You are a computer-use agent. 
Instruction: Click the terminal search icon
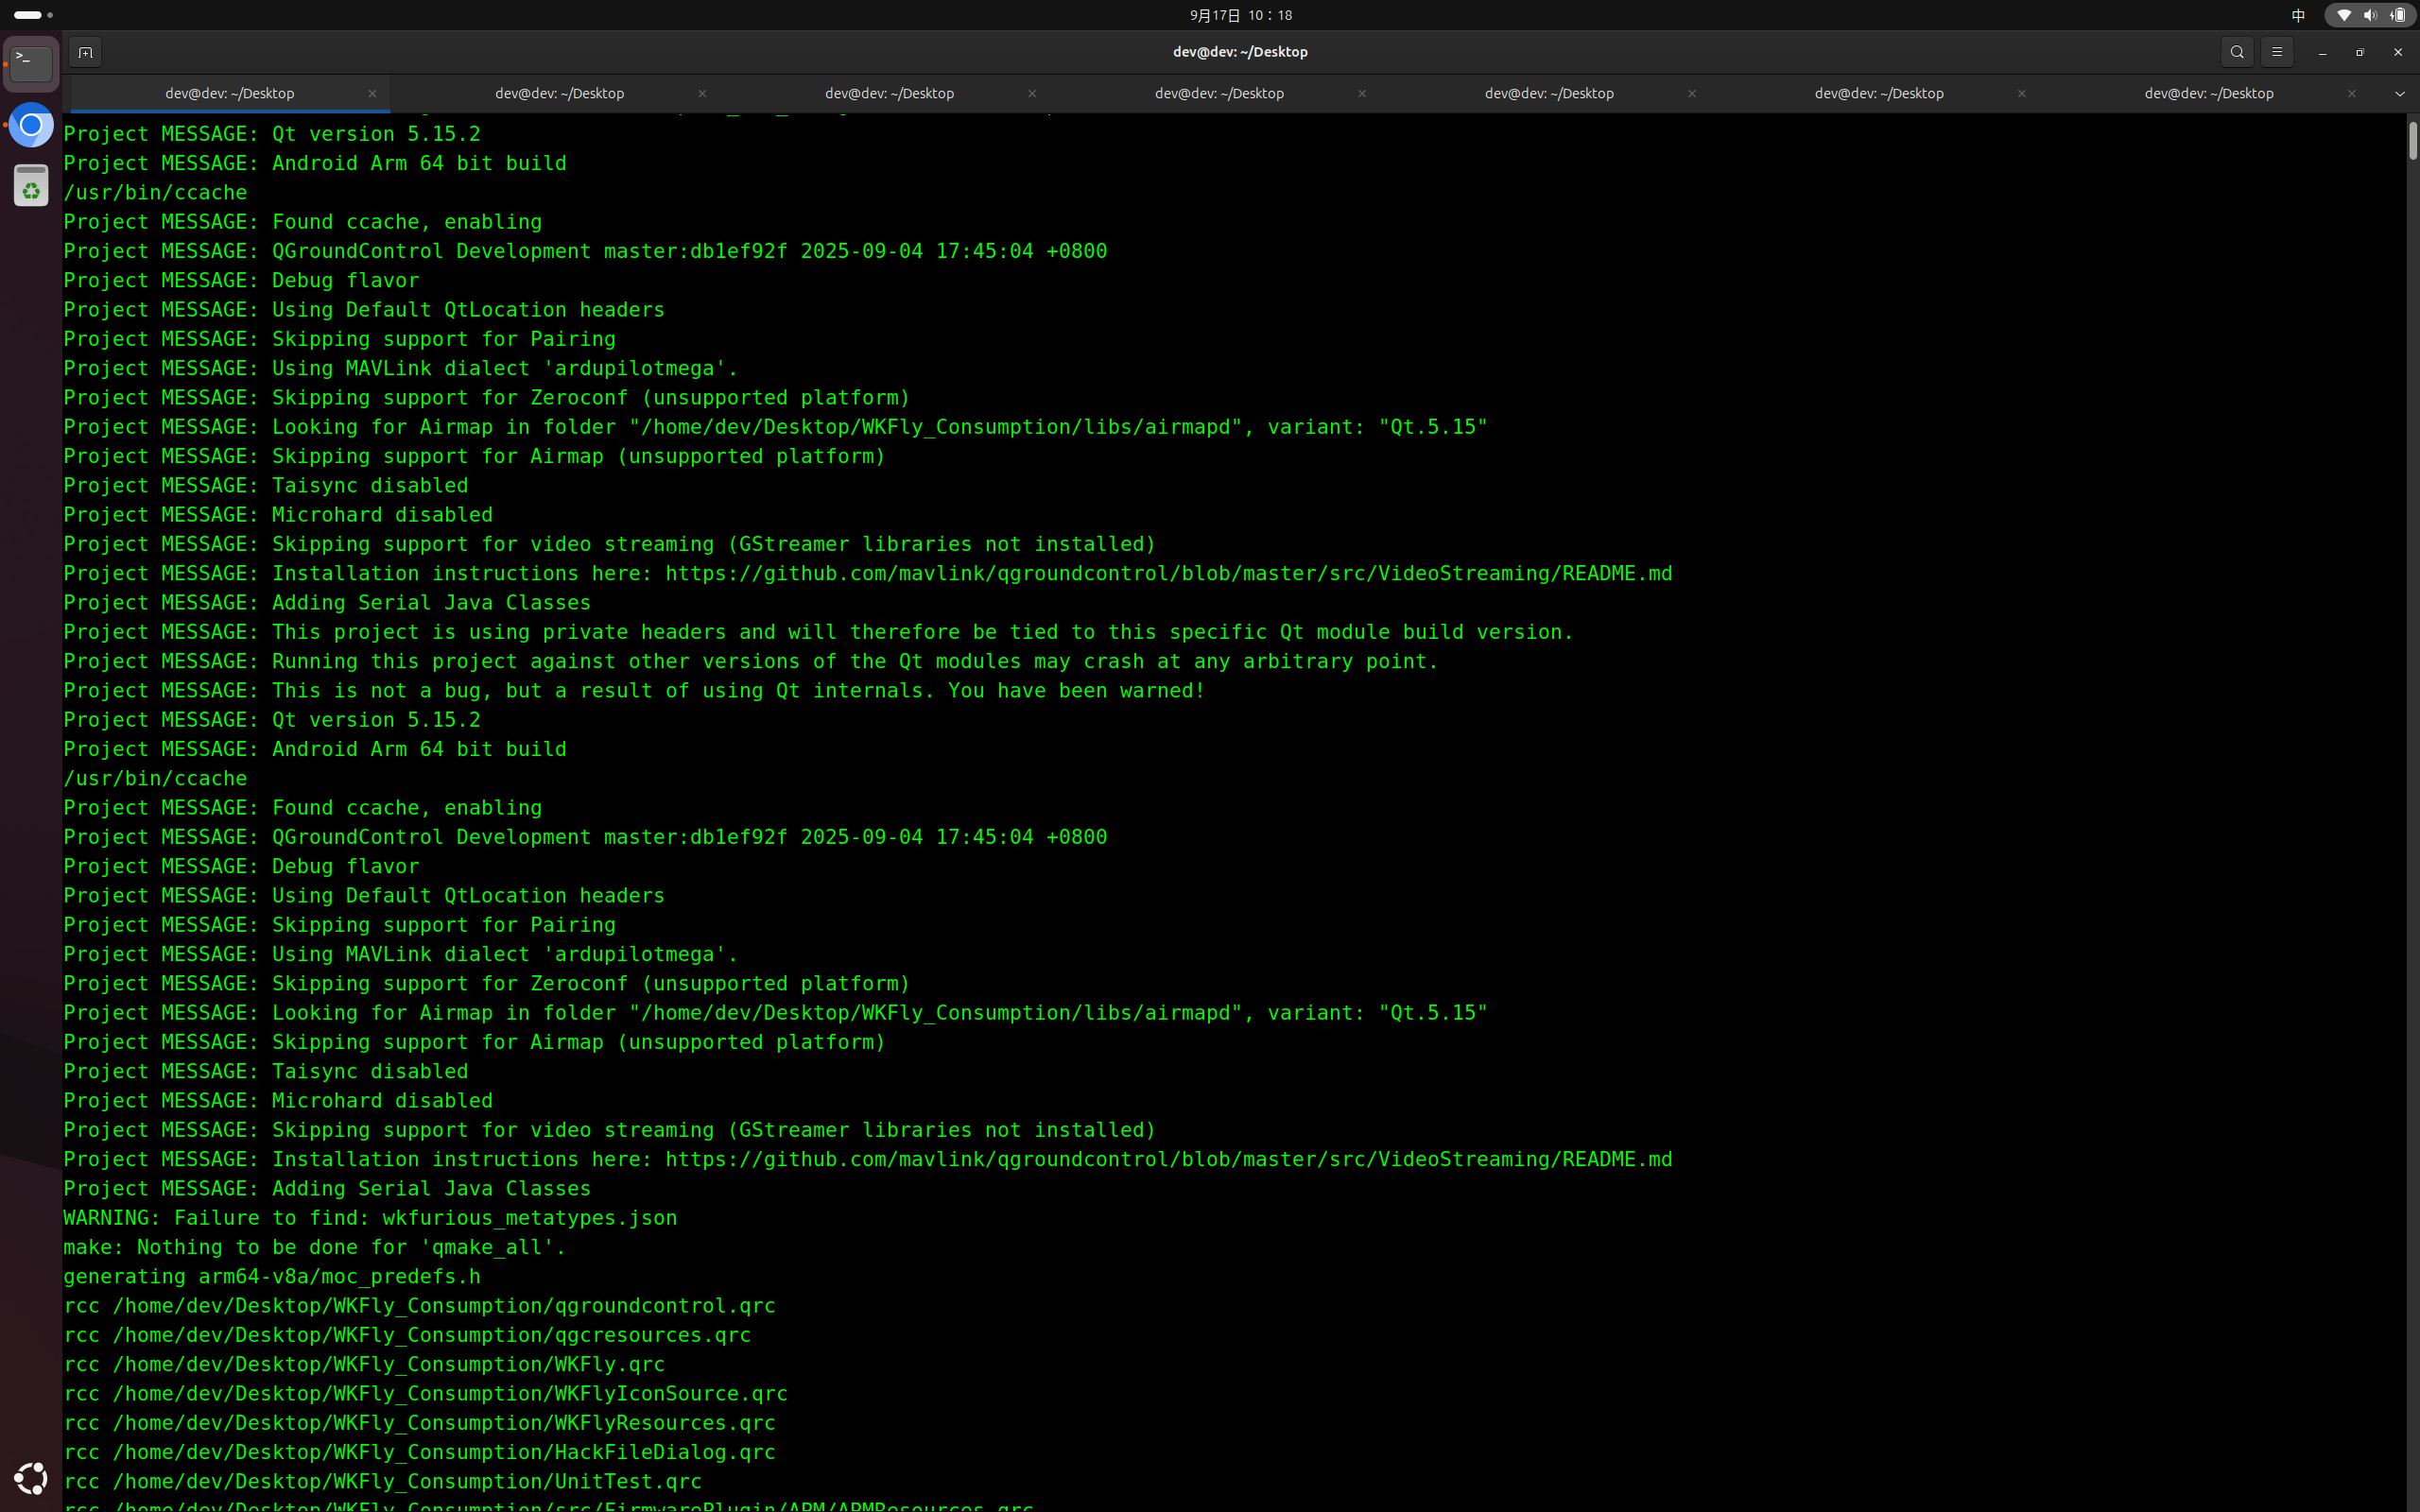(2237, 52)
